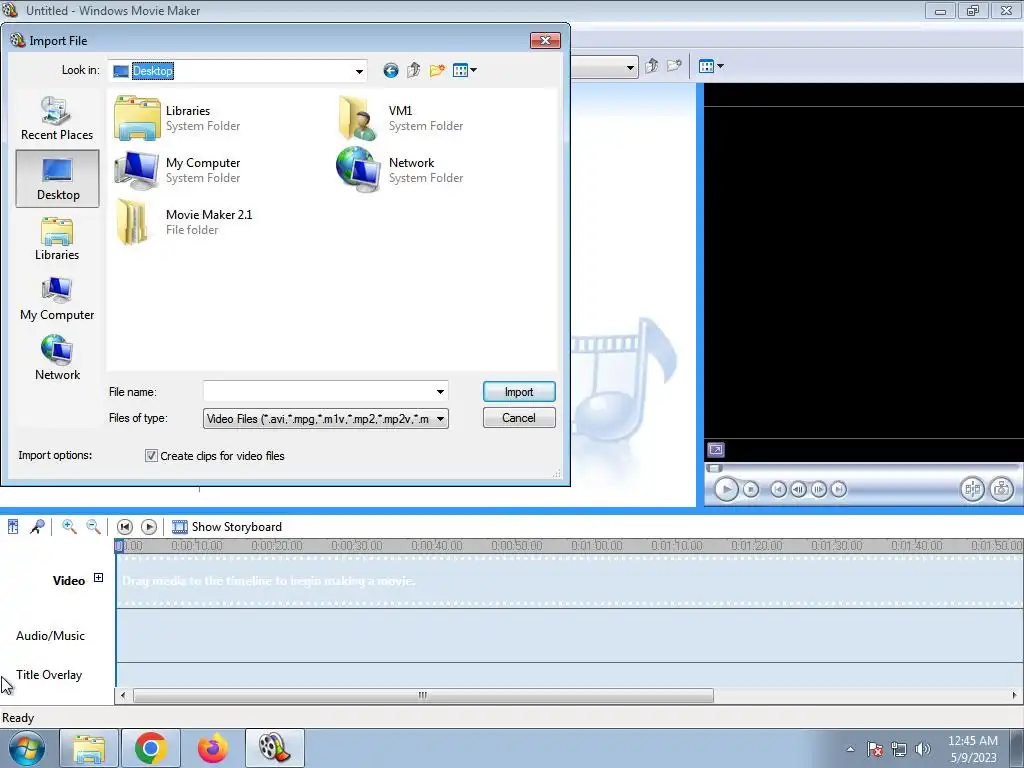
Task: Open Movie Maker collections dropdown
Action: 630,67
